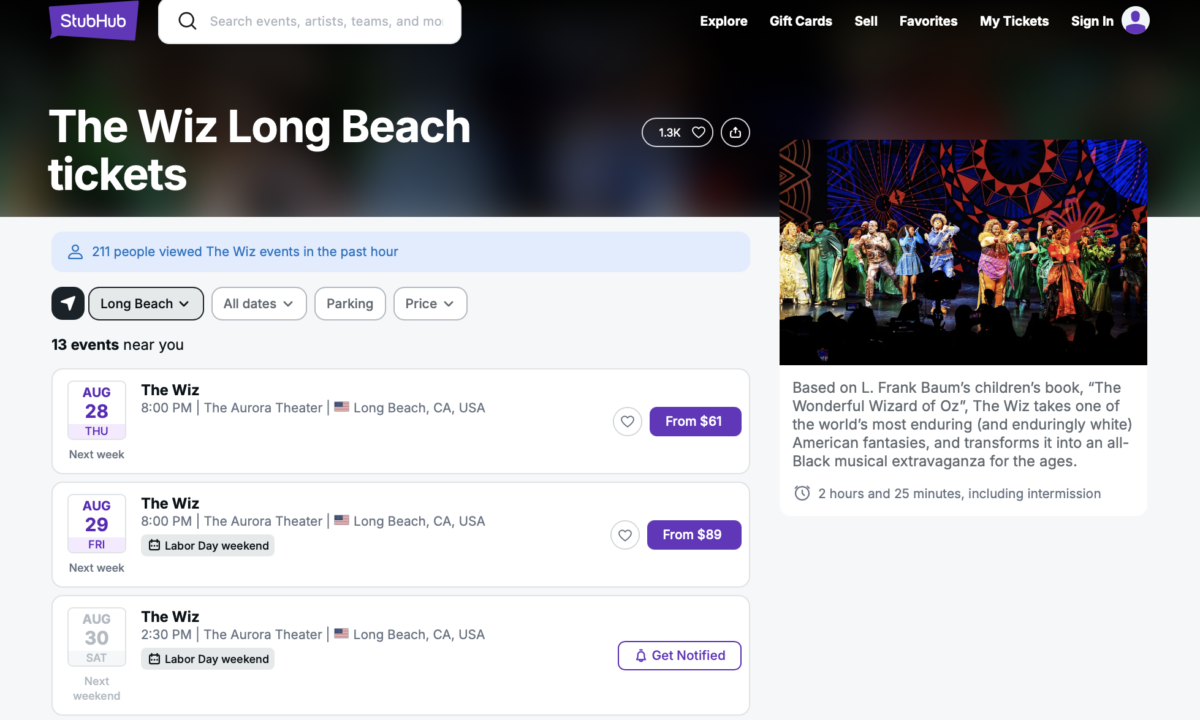Favorite the Aug 29 event heart
The width and height of the screenshot is (1200, 720).
[x=625, y=535]
